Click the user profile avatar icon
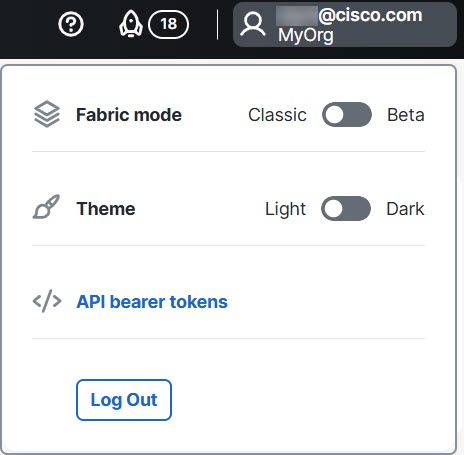The height and width of the screenshot is (455, 464). [253, 24]
